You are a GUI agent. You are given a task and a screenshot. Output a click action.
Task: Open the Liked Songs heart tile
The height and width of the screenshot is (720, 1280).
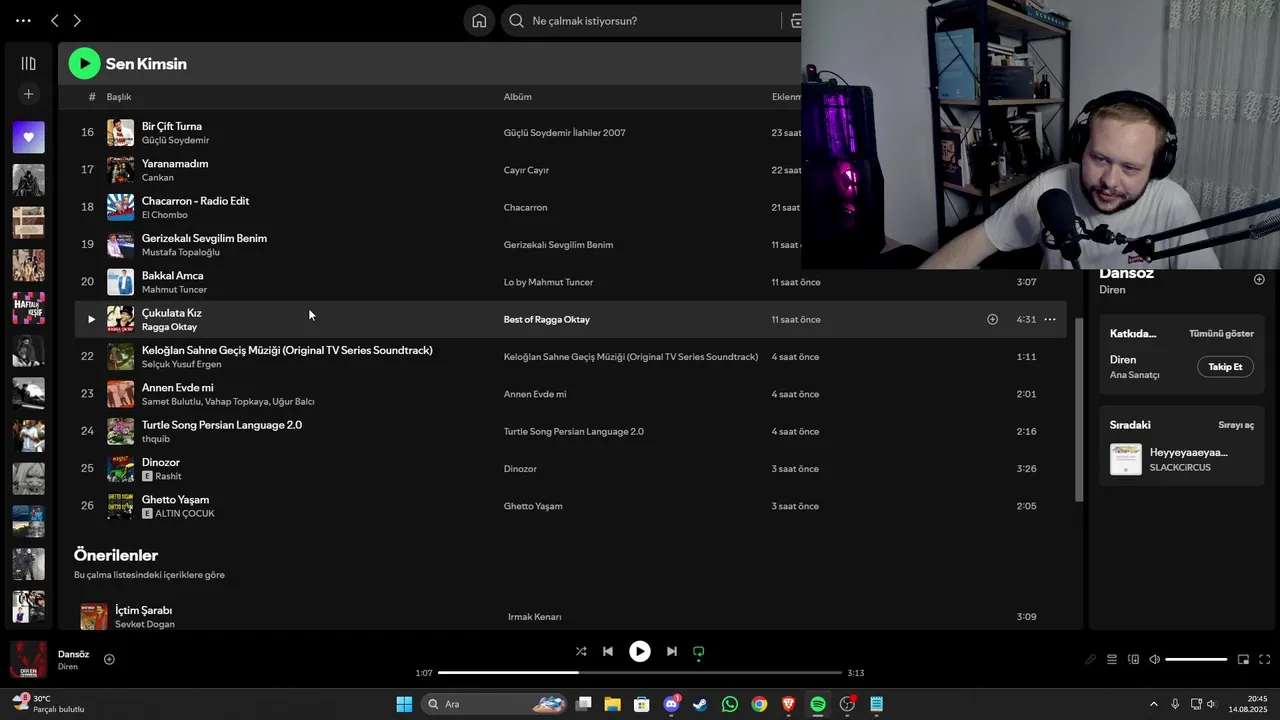pos(28,137)
